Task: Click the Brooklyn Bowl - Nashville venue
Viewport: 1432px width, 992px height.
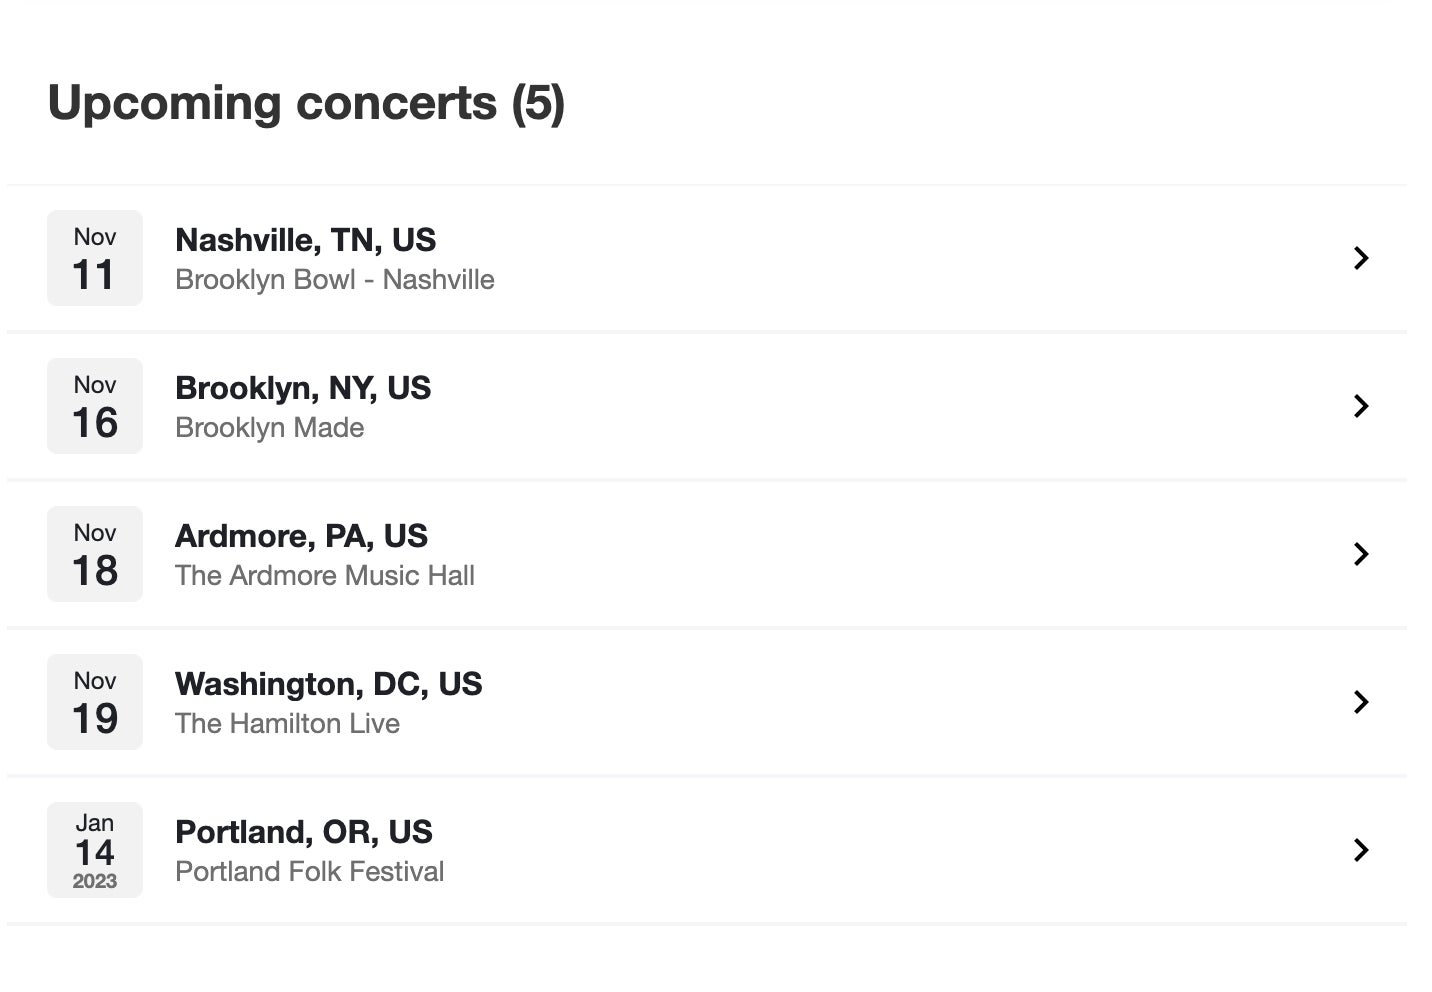Action: [x=334, y=280]
